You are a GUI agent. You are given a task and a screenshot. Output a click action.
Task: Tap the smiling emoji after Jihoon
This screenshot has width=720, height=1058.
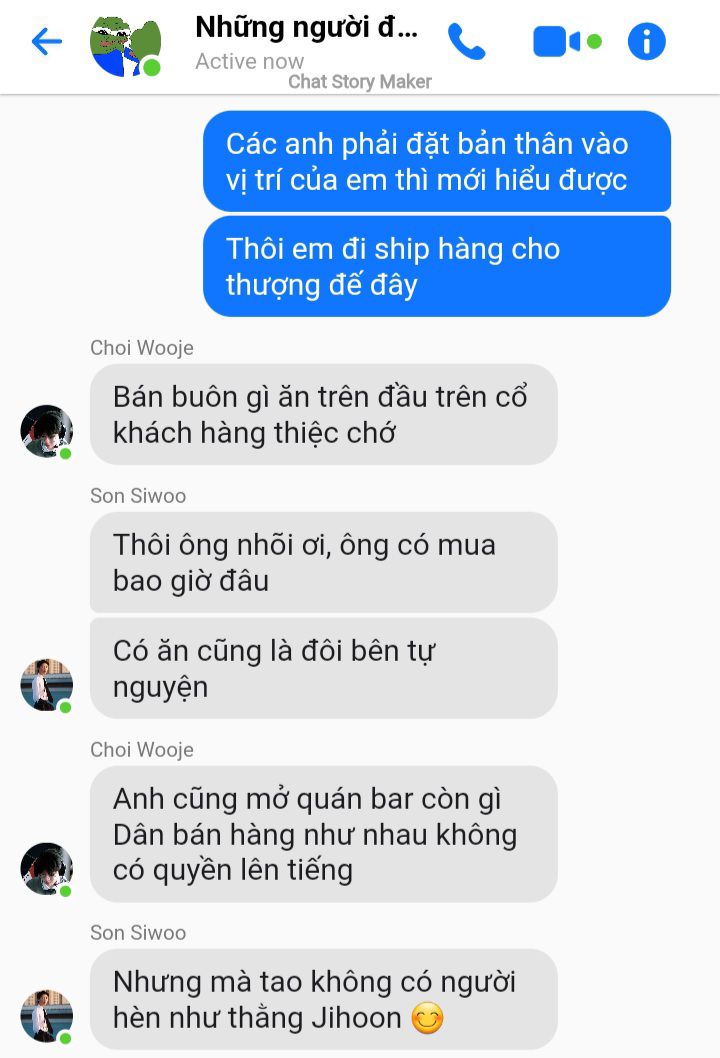coord(428,1018)
